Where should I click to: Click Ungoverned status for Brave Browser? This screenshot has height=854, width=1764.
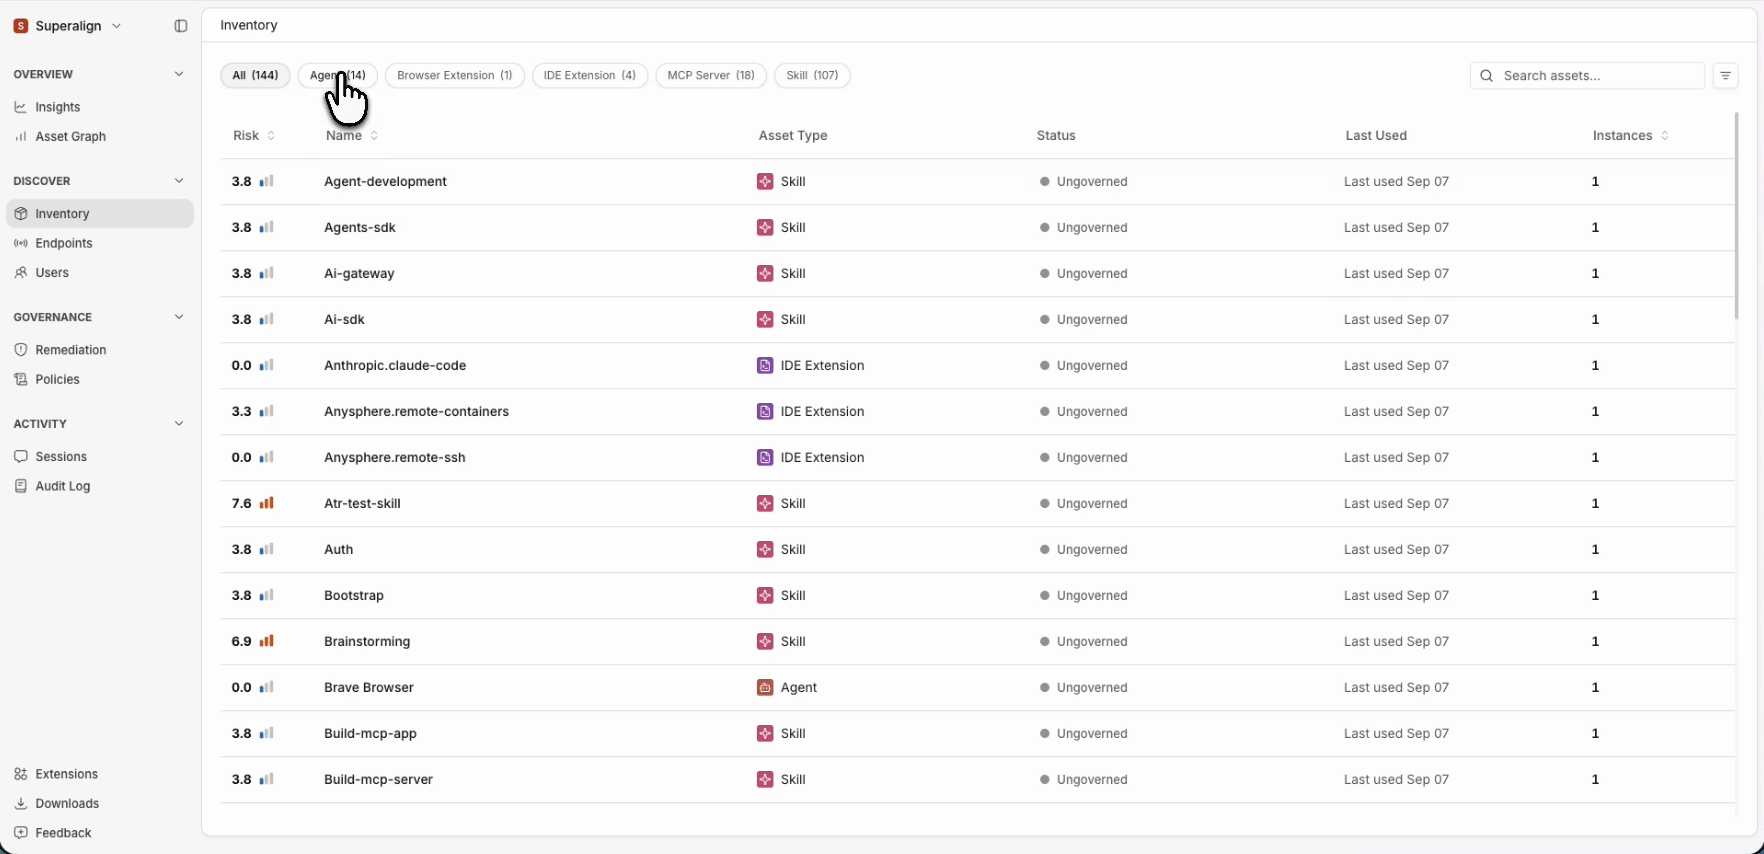[1084, 688]
